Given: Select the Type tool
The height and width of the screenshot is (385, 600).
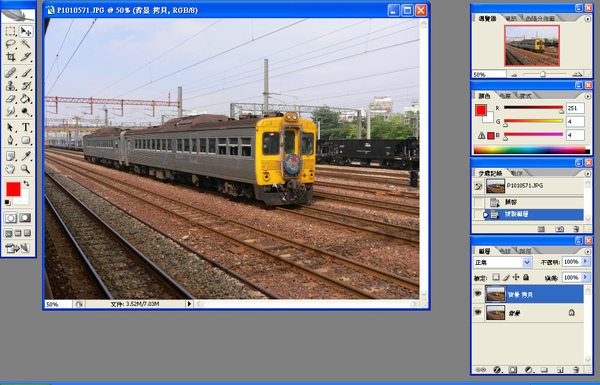Looking at the screenshot, I should click(26, 127).
